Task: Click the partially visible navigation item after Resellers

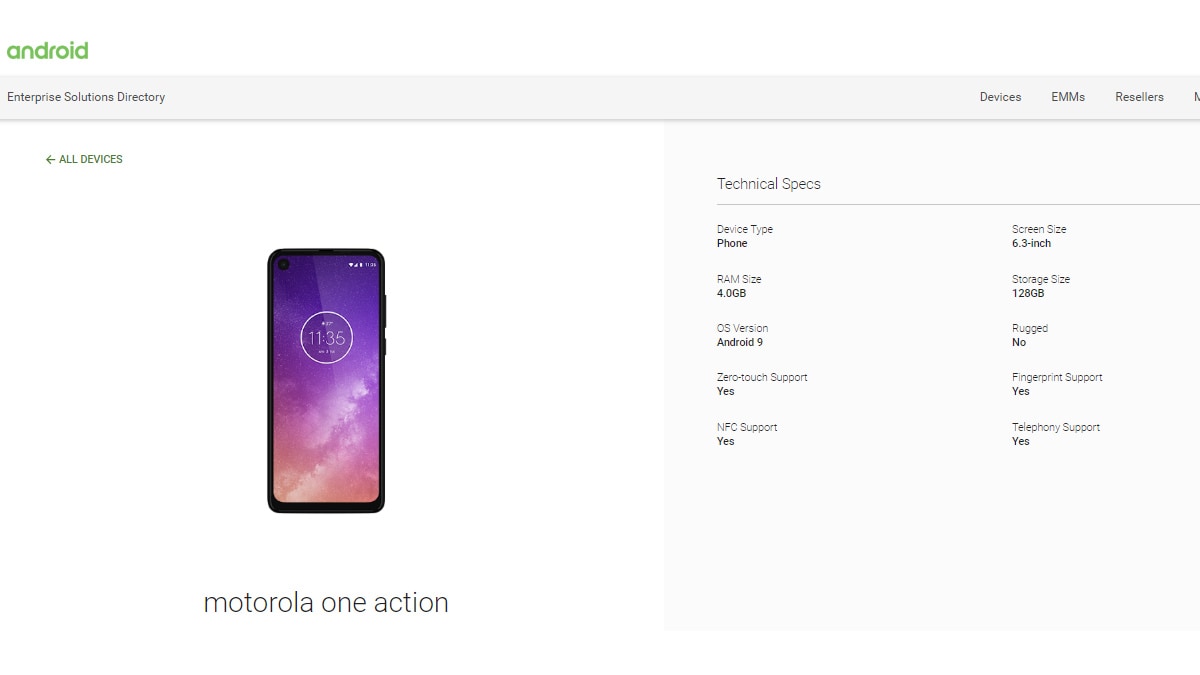Action: [1196, 97]
